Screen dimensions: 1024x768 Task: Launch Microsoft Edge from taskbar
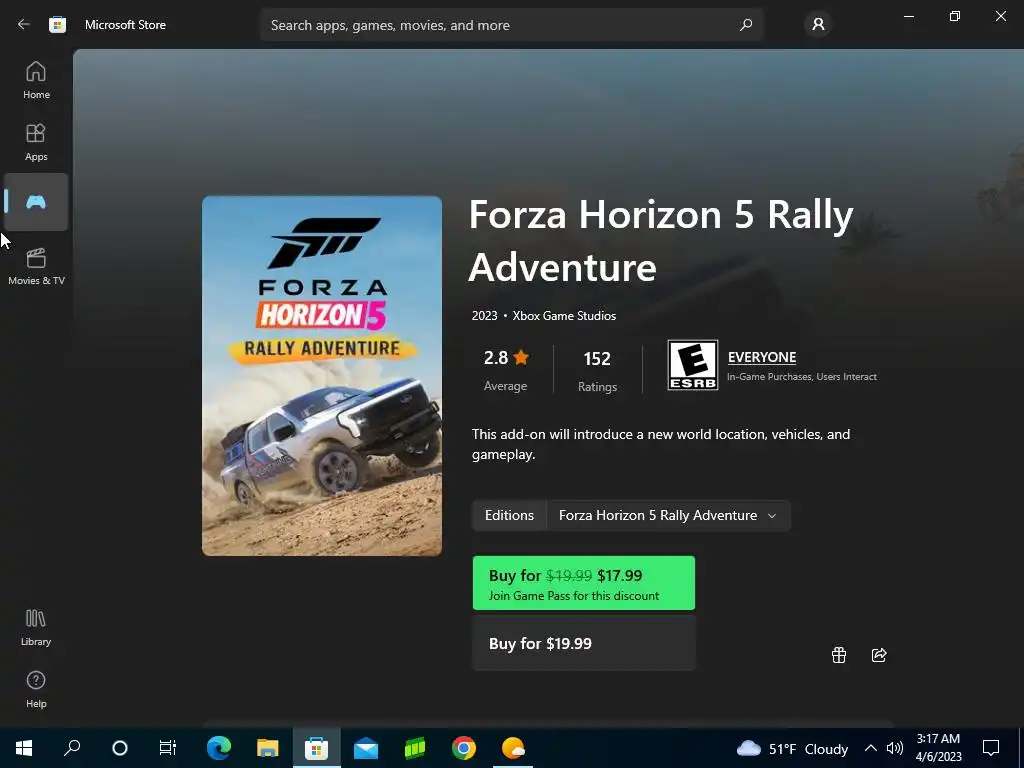pyautogui.click(x=219, y=748)
